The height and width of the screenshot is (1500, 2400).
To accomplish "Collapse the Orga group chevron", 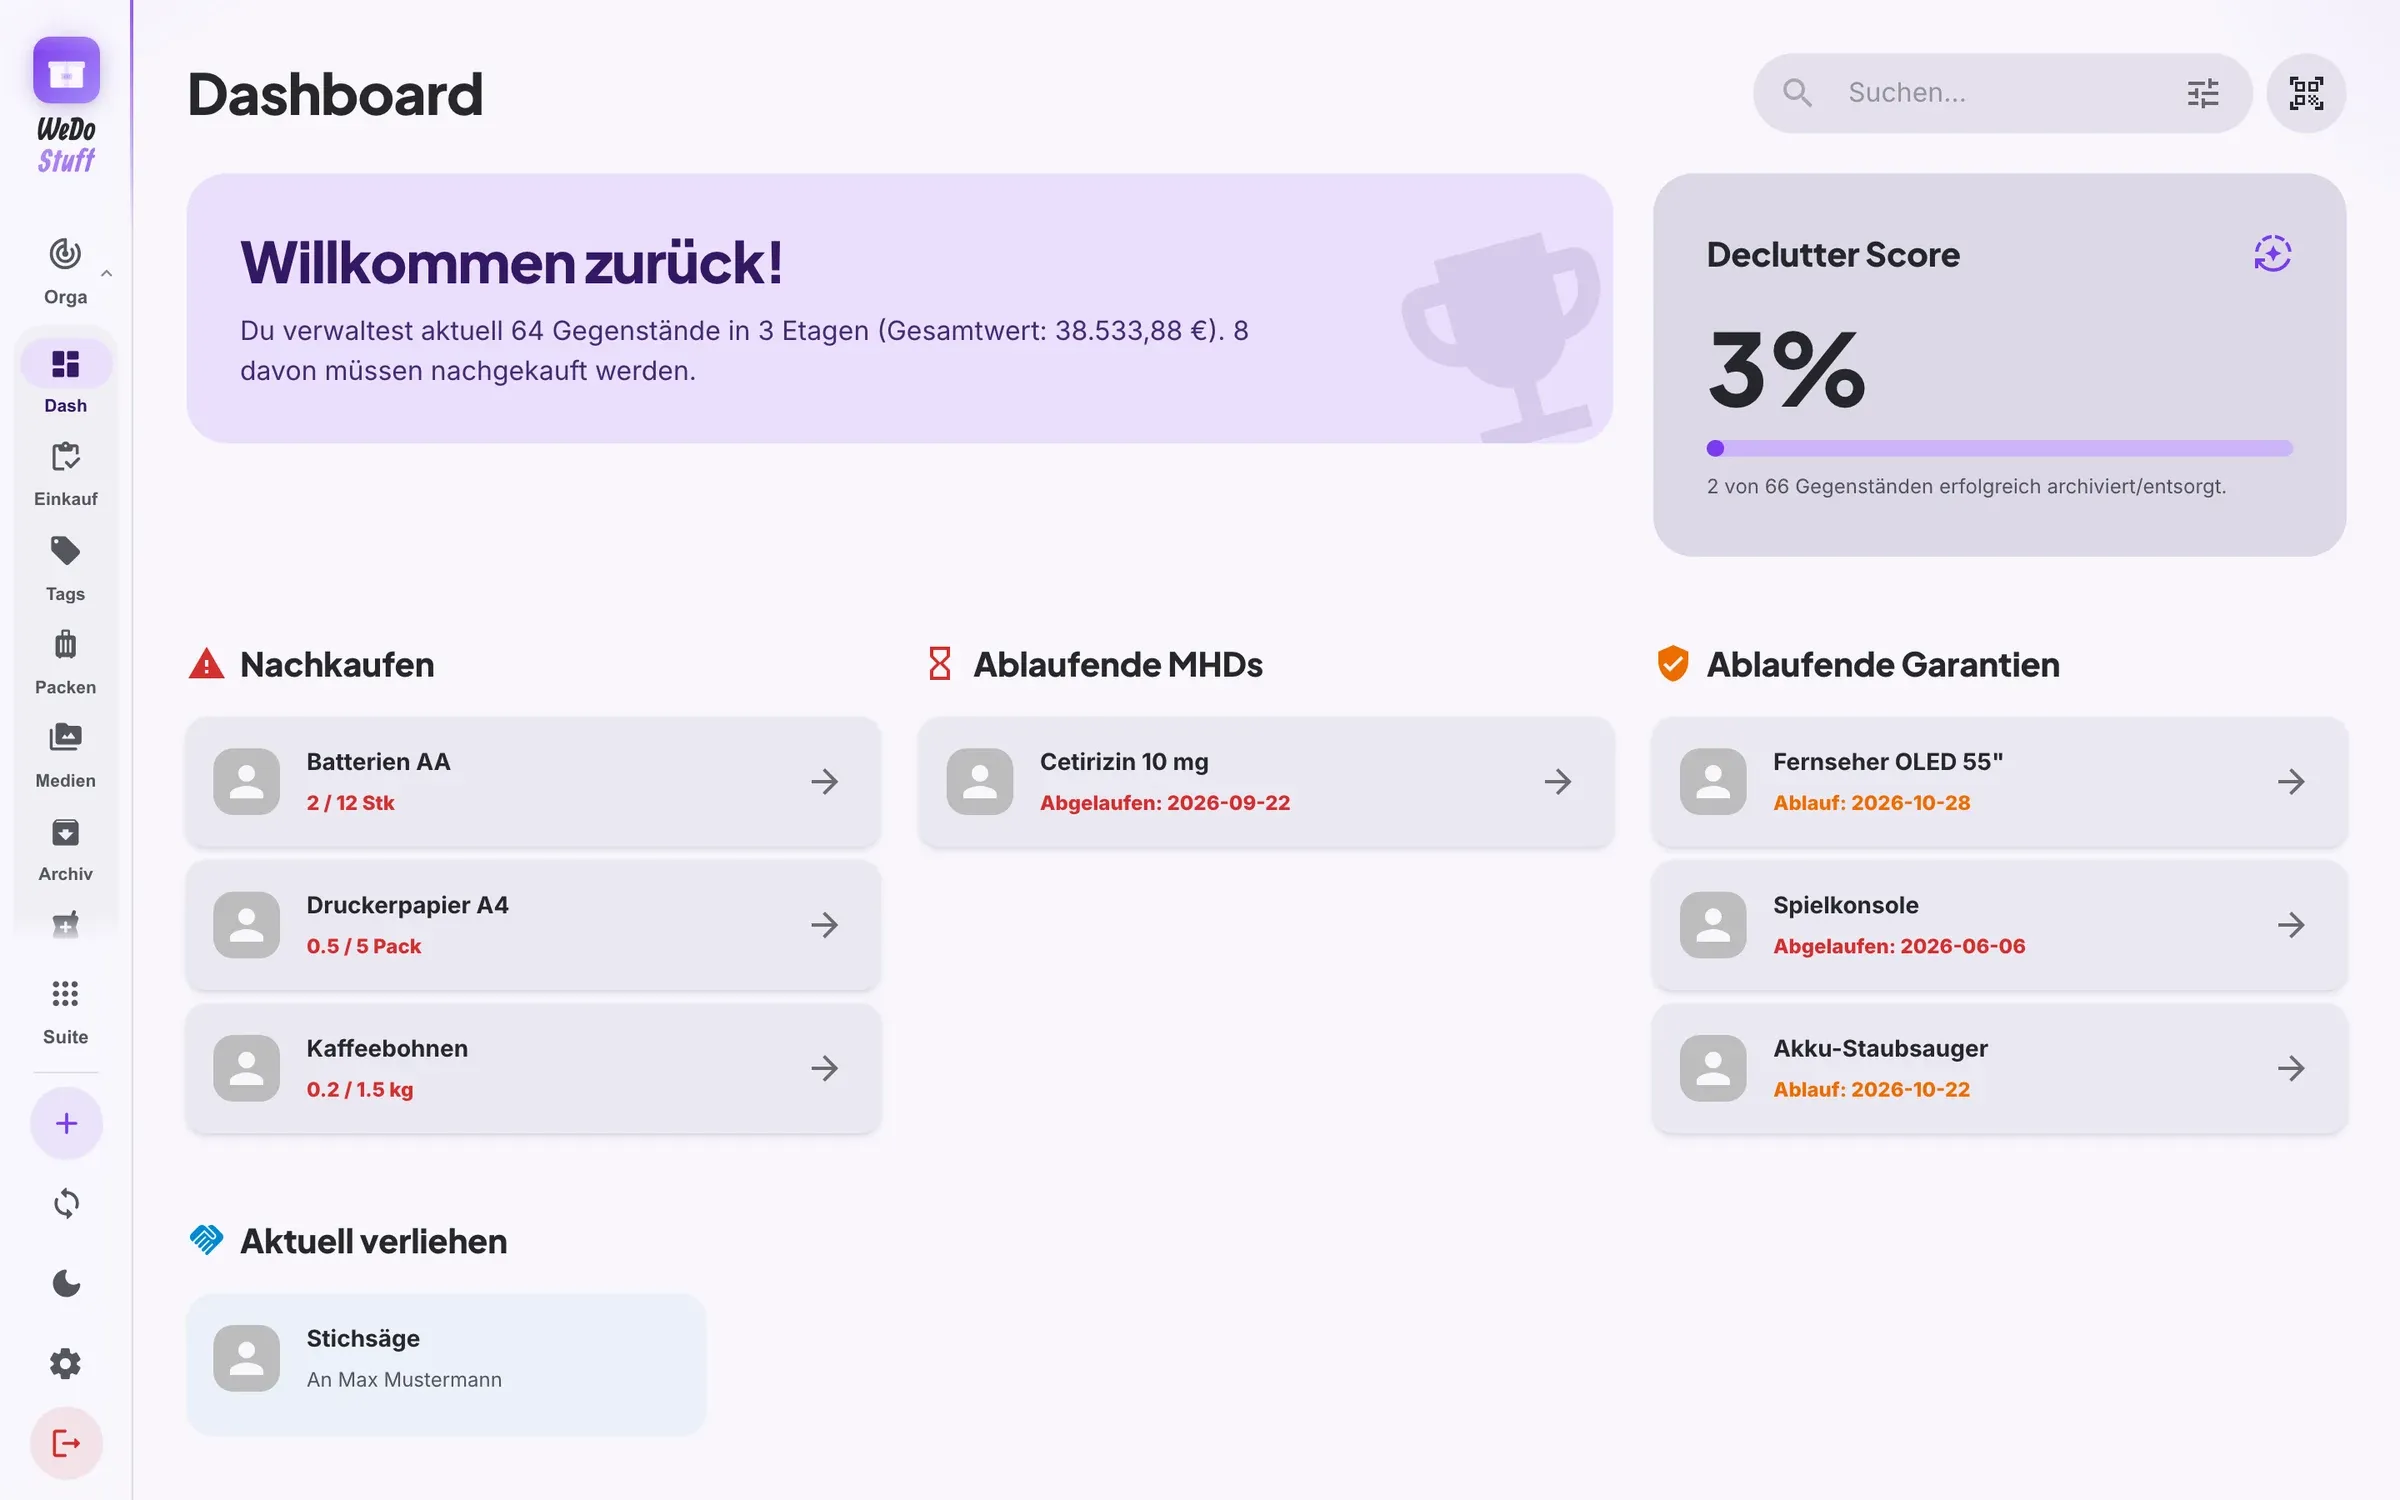I will pos(106,273).
